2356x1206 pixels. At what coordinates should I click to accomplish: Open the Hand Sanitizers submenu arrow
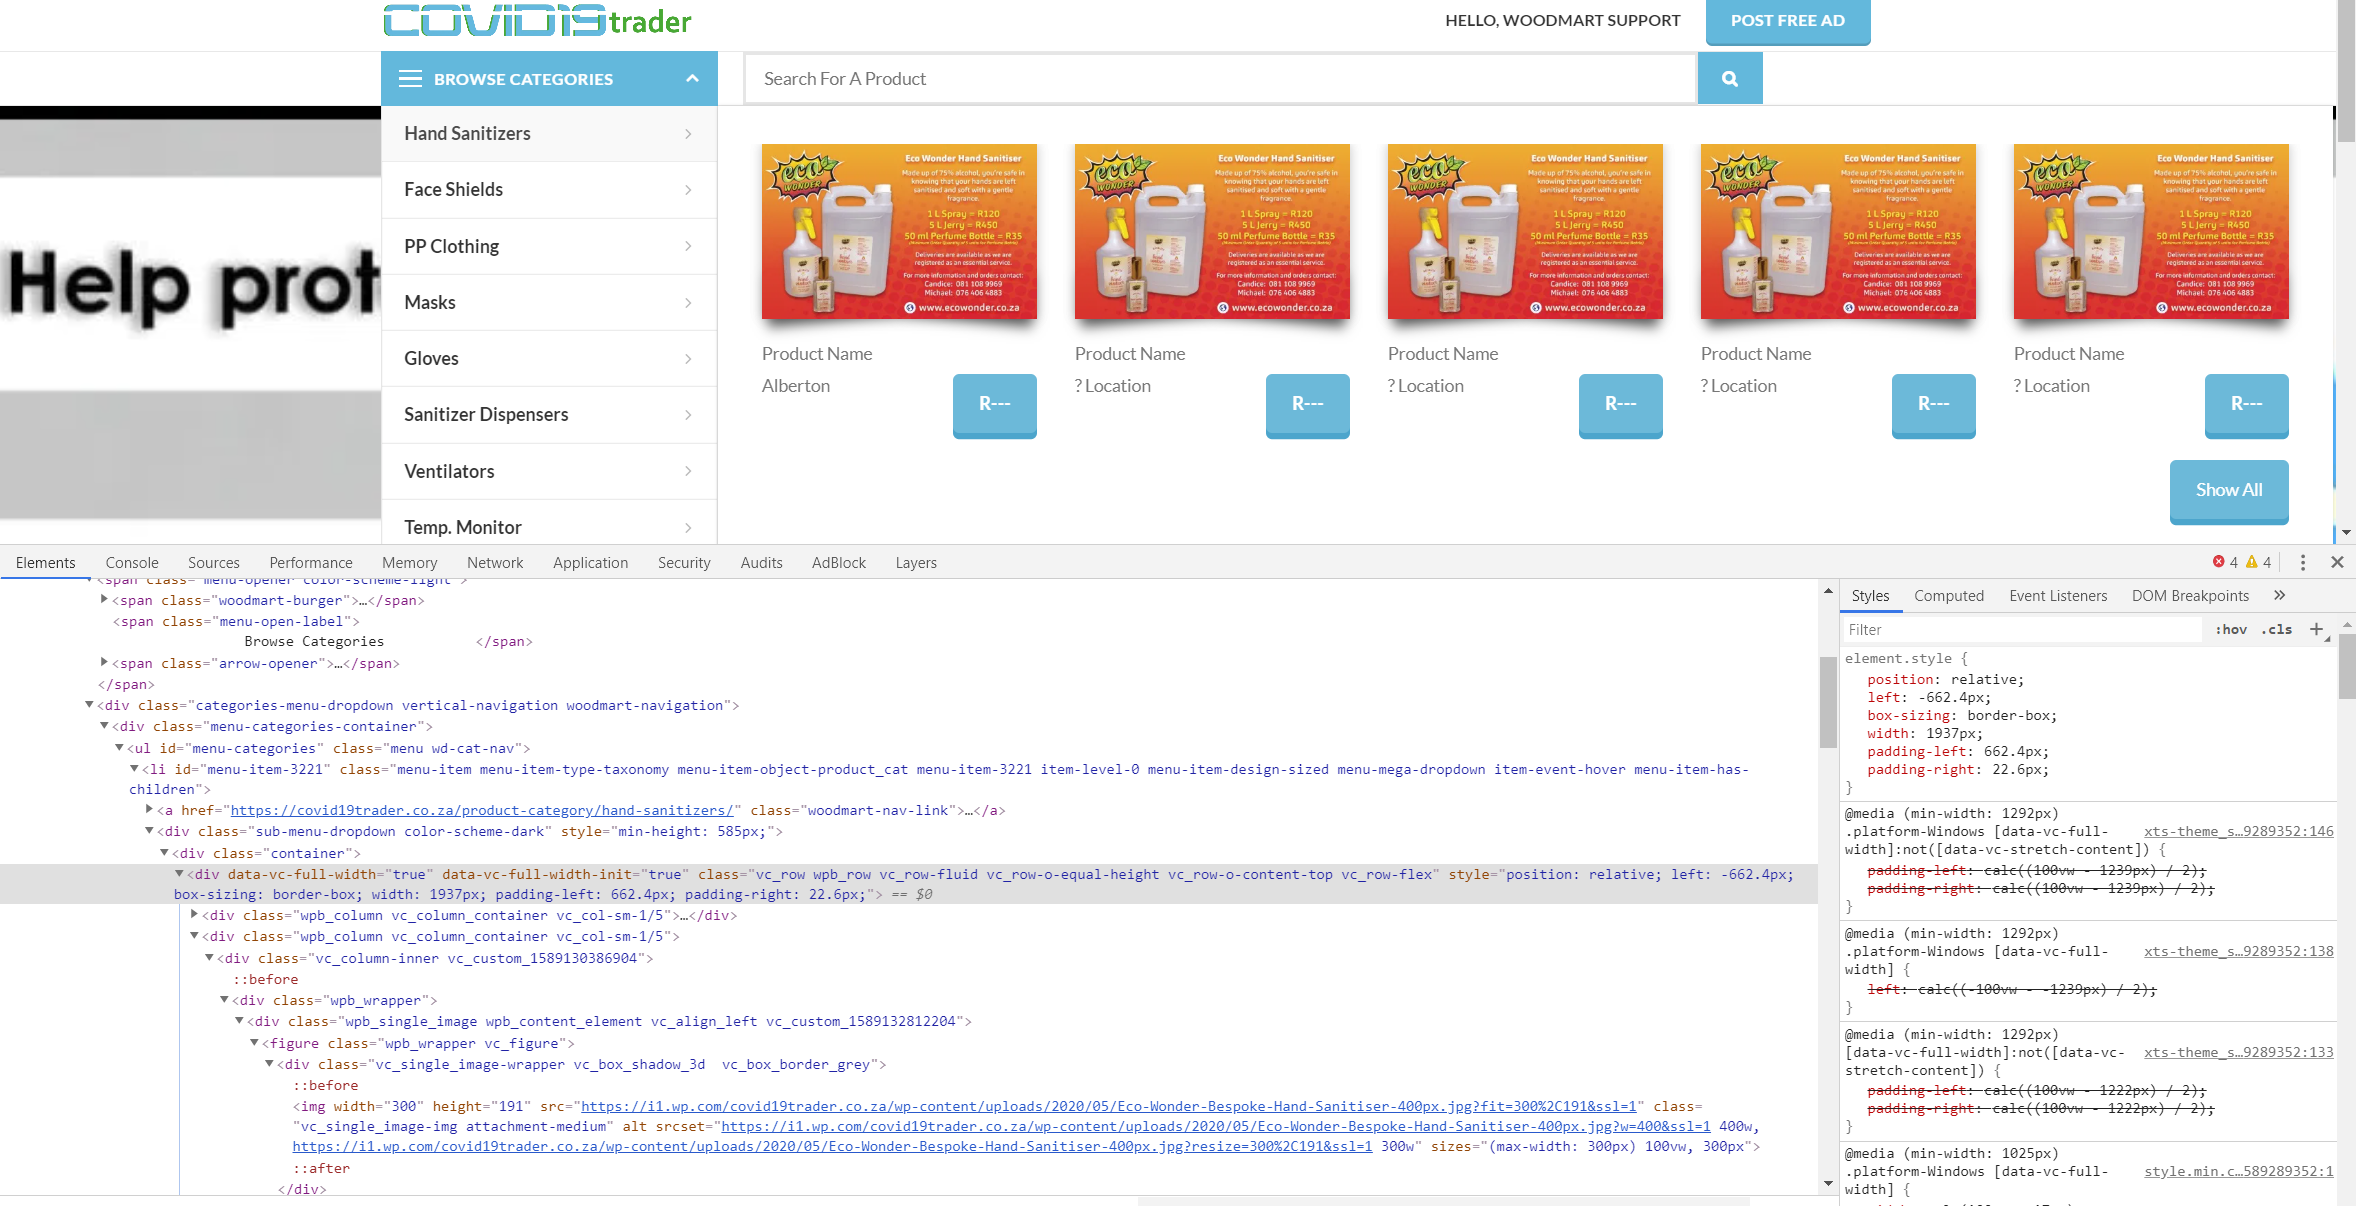click(688, 134)
